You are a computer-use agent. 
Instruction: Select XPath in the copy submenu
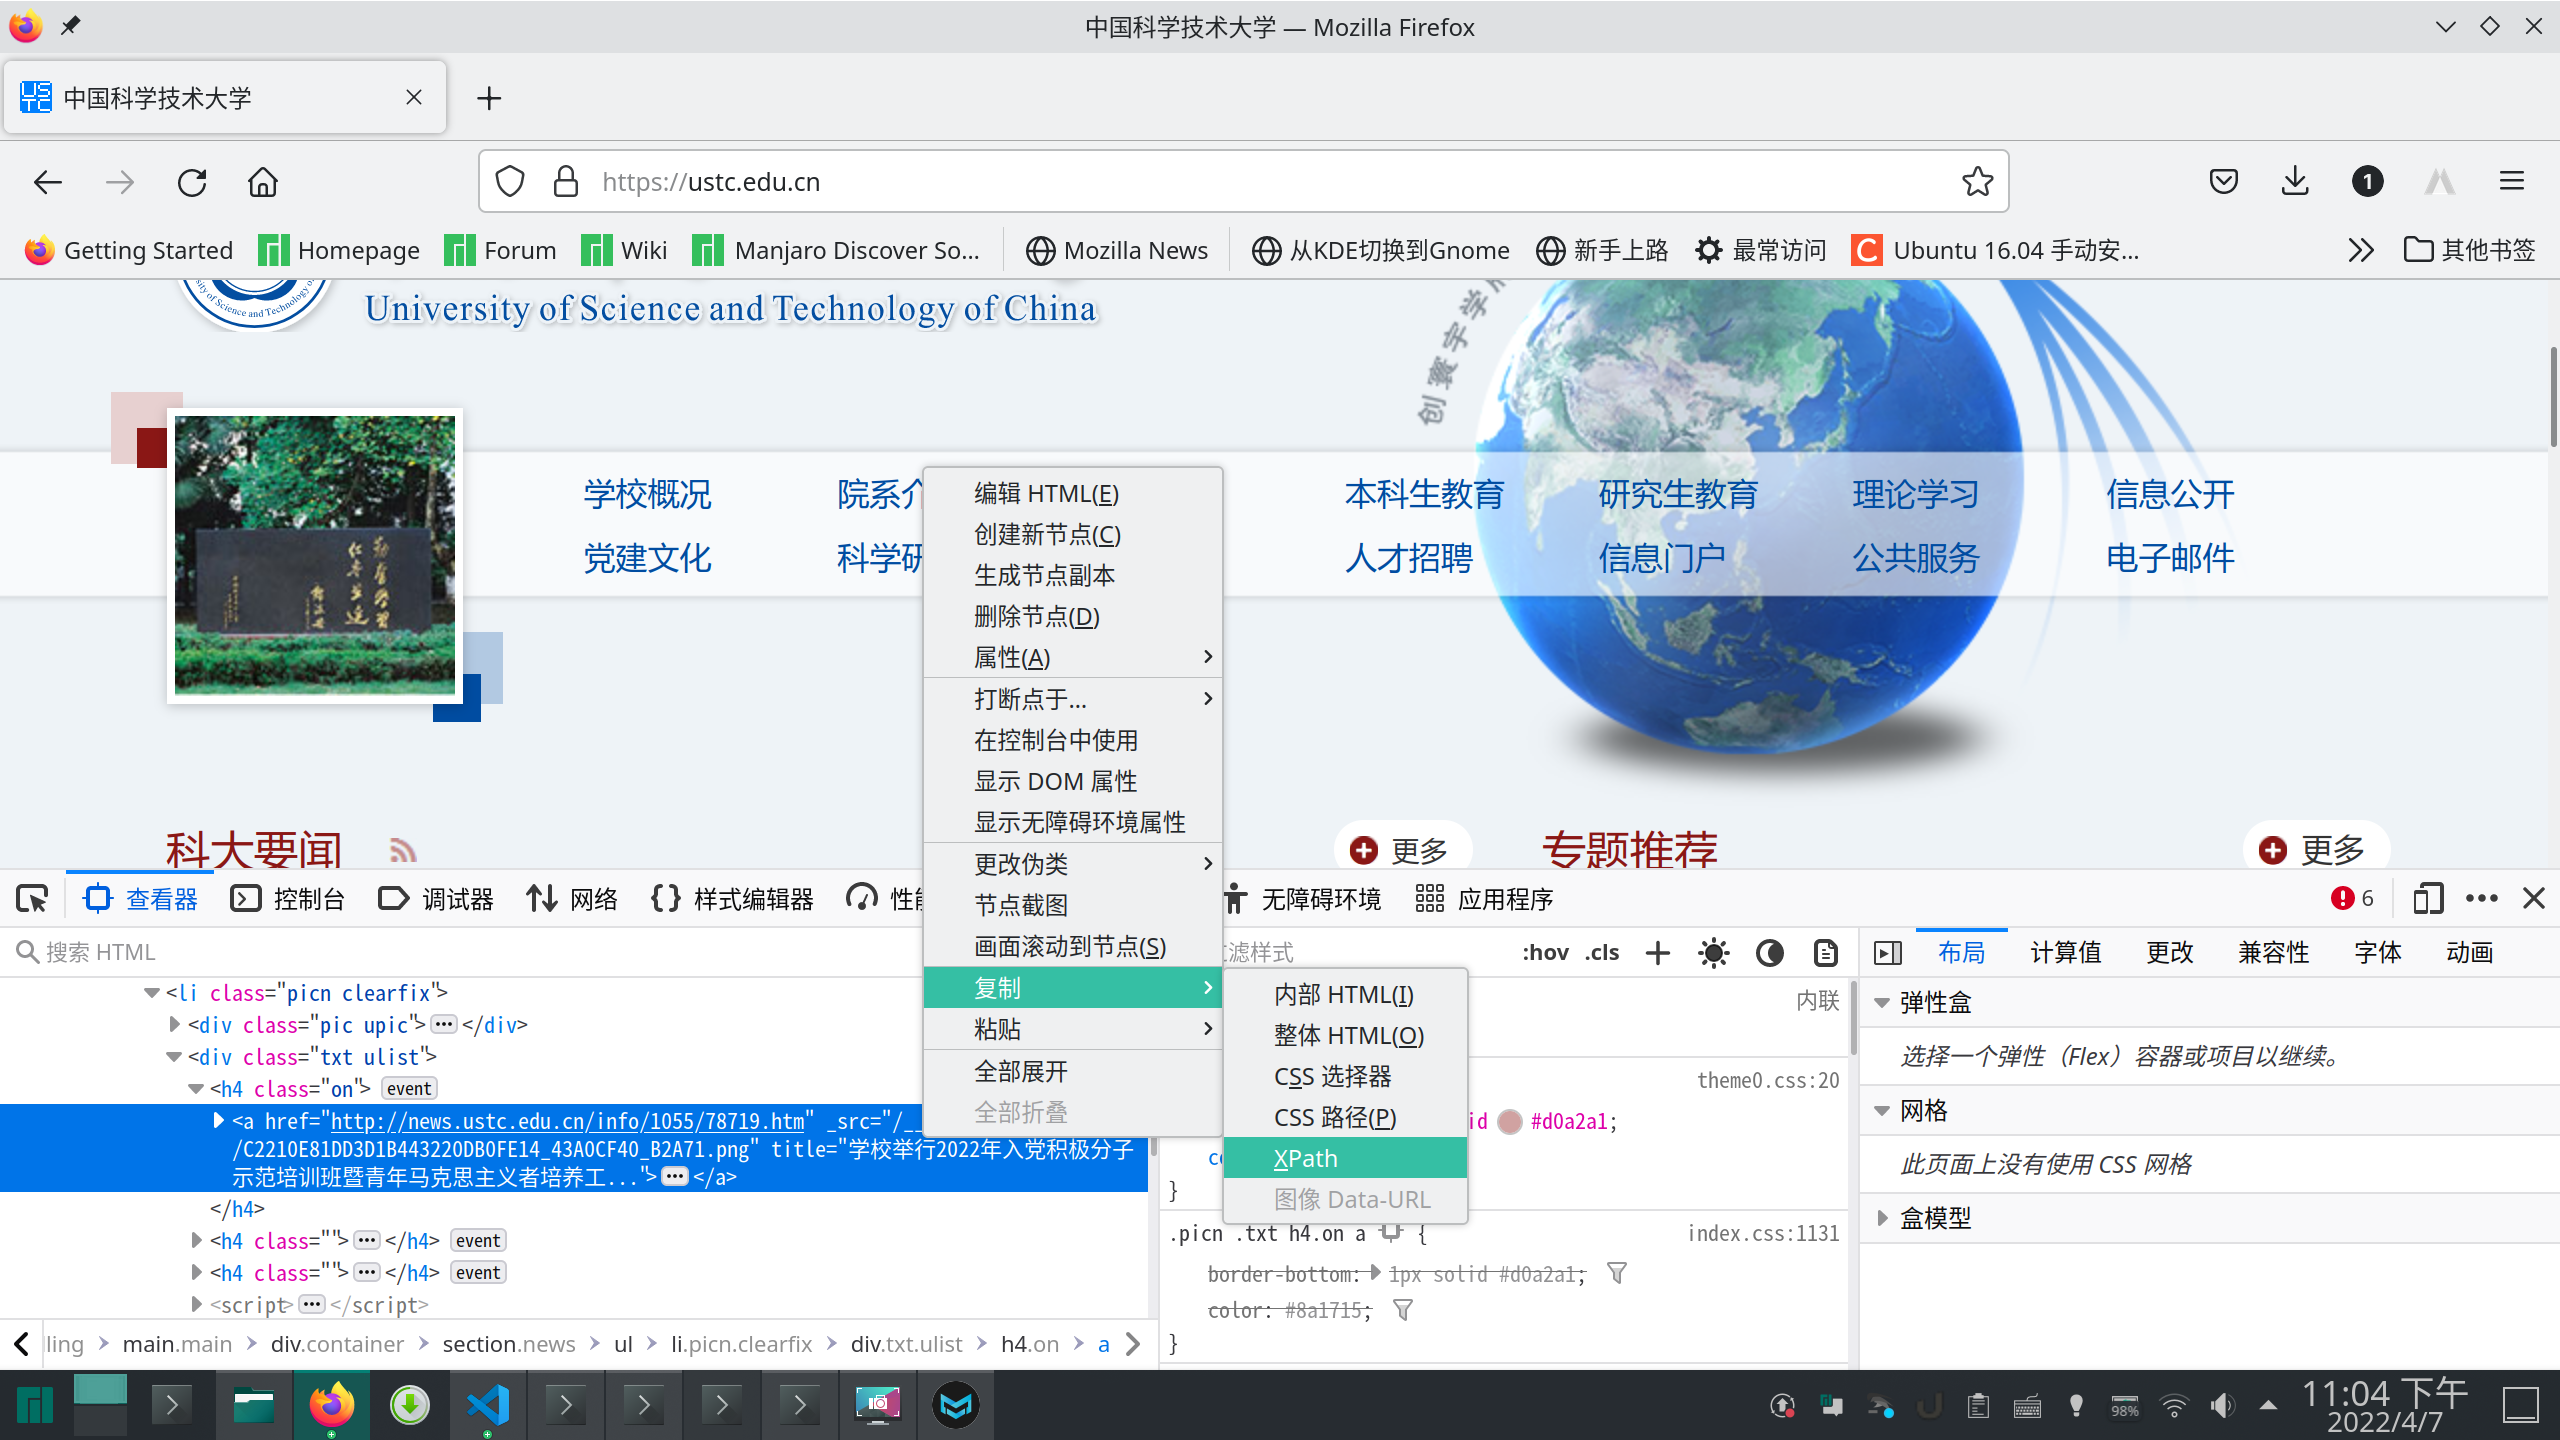[1345, 1158]
